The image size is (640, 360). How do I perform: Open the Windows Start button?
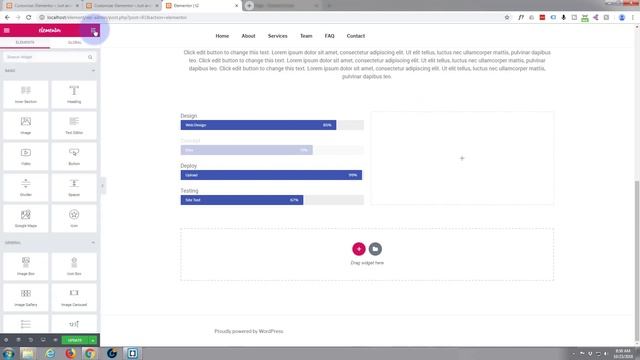coord(9,353)
